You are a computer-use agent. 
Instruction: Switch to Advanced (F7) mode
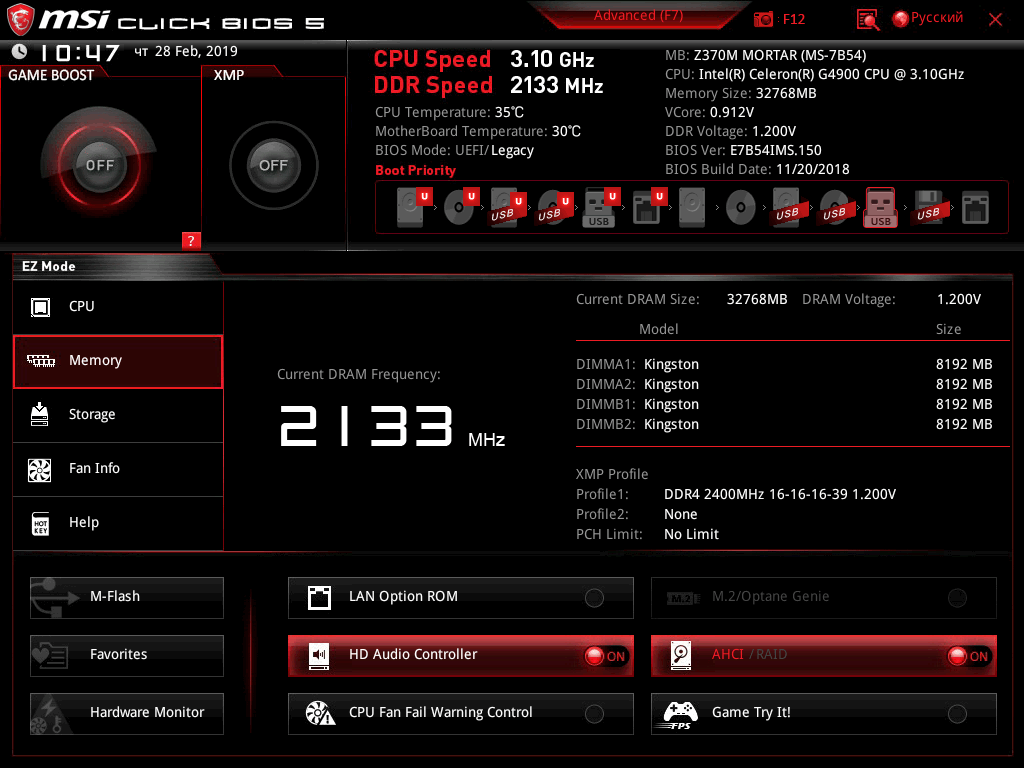coord(638,16)
